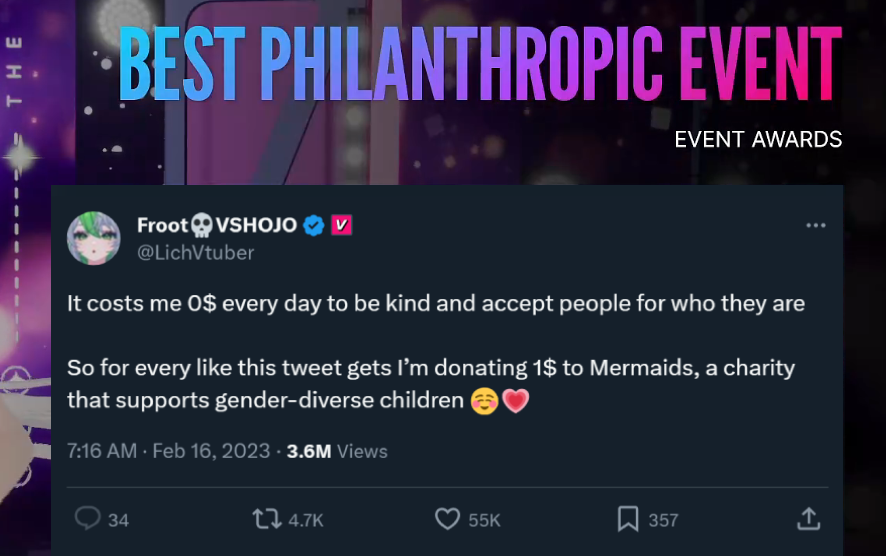
Task: Open the three-dot more options menu
Action: pos(815,225)
